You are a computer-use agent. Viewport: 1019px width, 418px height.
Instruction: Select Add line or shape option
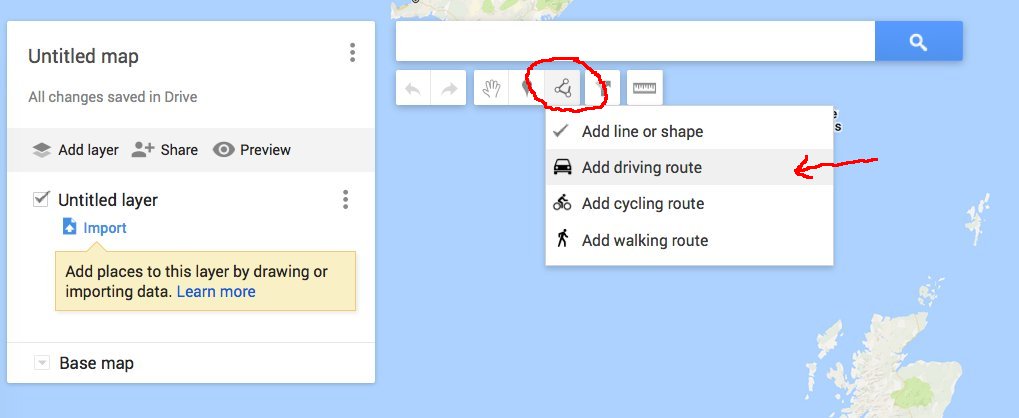[642, 132]
